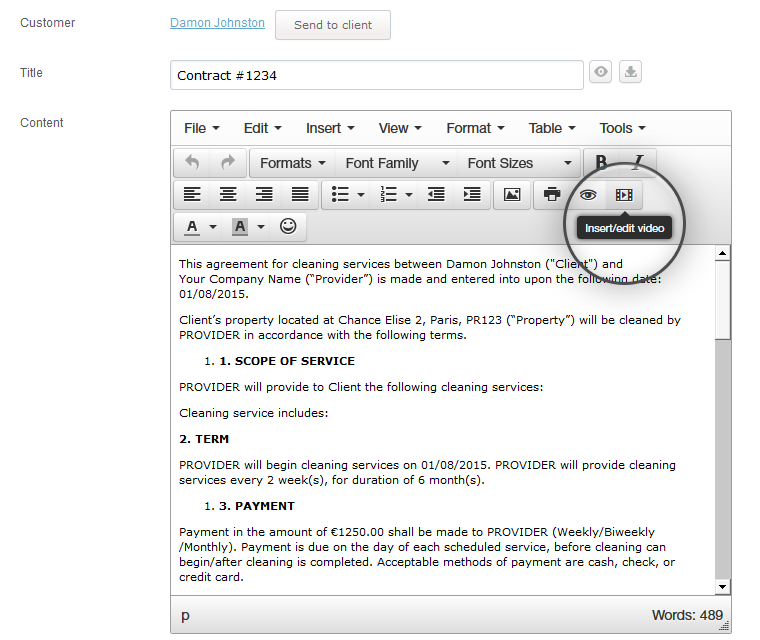Open Damon Johnston customer link
The image size is (760, 640).
217,23
